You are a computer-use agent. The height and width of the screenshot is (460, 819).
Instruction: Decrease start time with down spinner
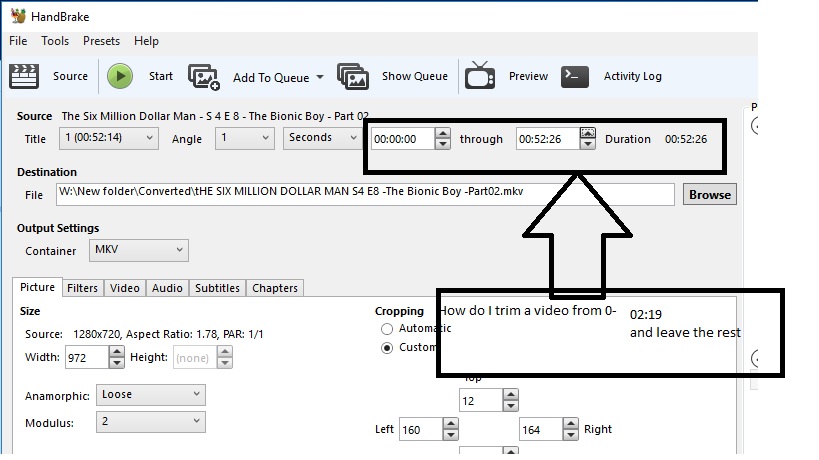[x=442, y=145]
